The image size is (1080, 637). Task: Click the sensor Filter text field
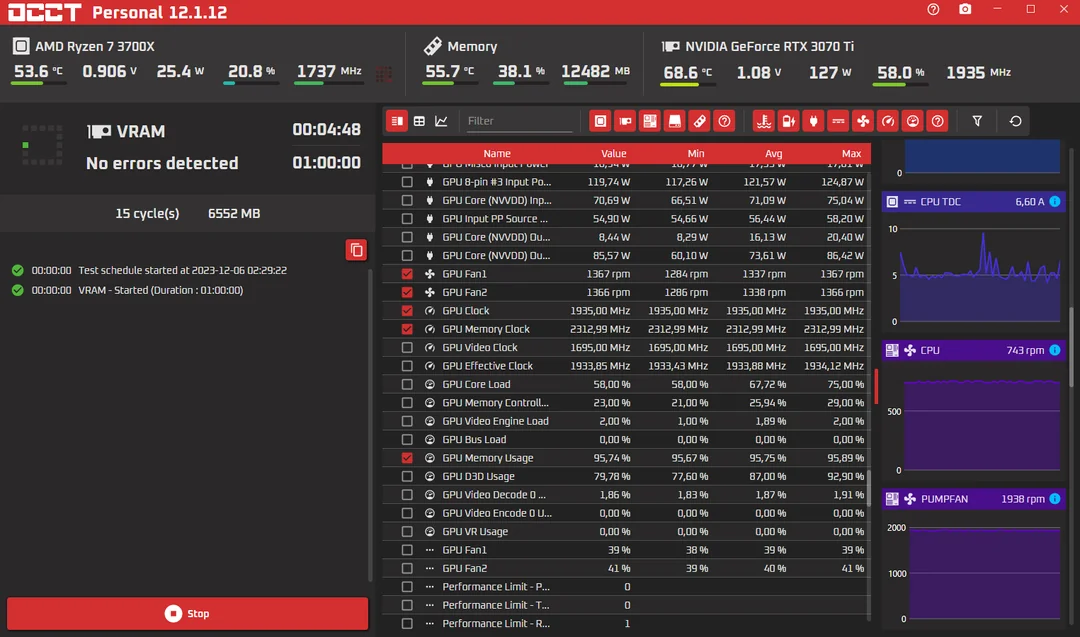point(519,121)
